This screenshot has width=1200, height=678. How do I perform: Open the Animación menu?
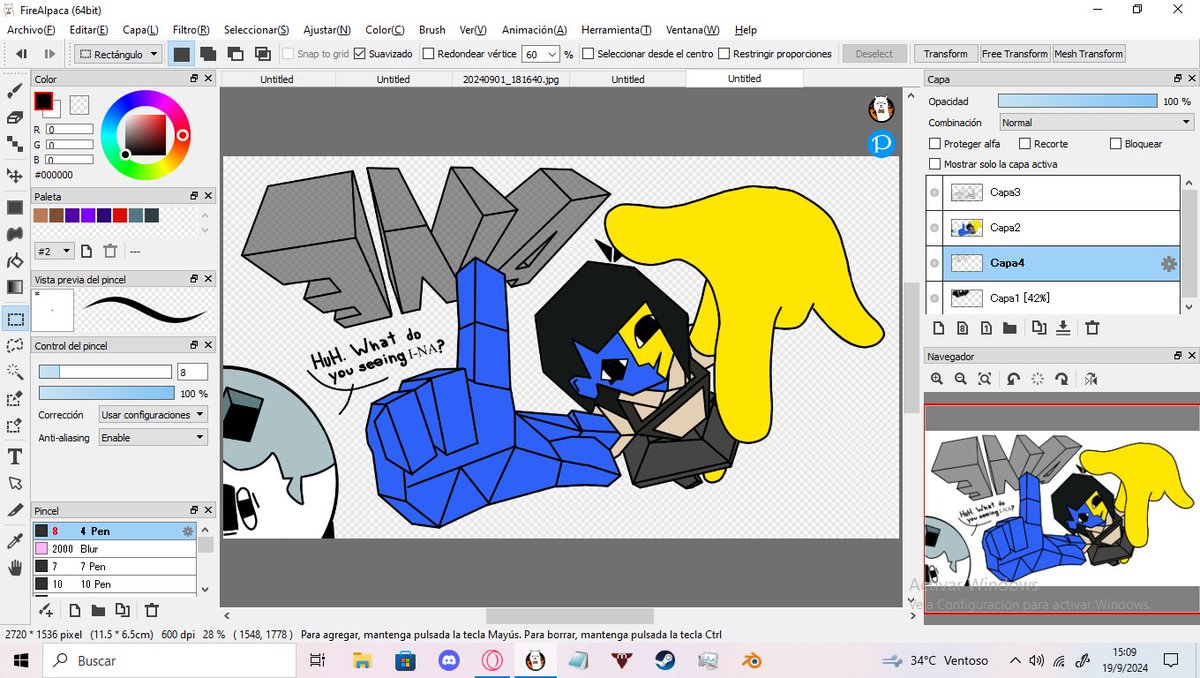point(534,30)
